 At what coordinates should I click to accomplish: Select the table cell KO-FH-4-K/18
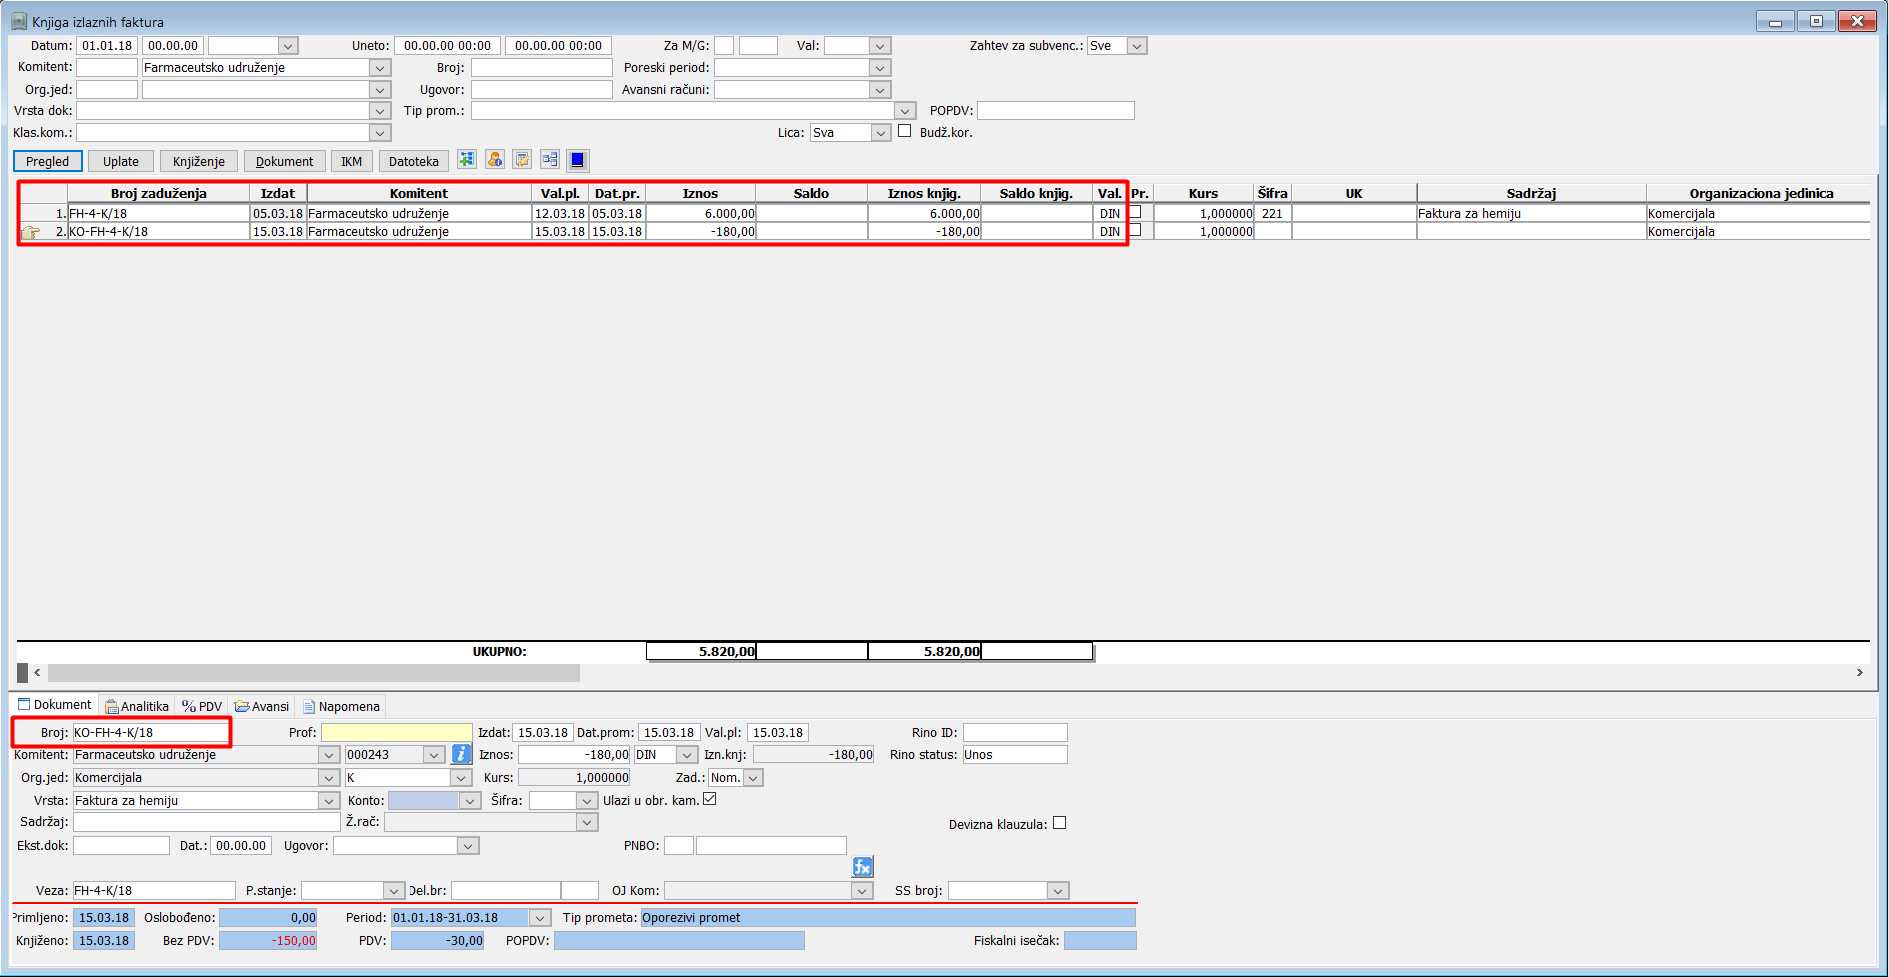(x=158, y=231)
